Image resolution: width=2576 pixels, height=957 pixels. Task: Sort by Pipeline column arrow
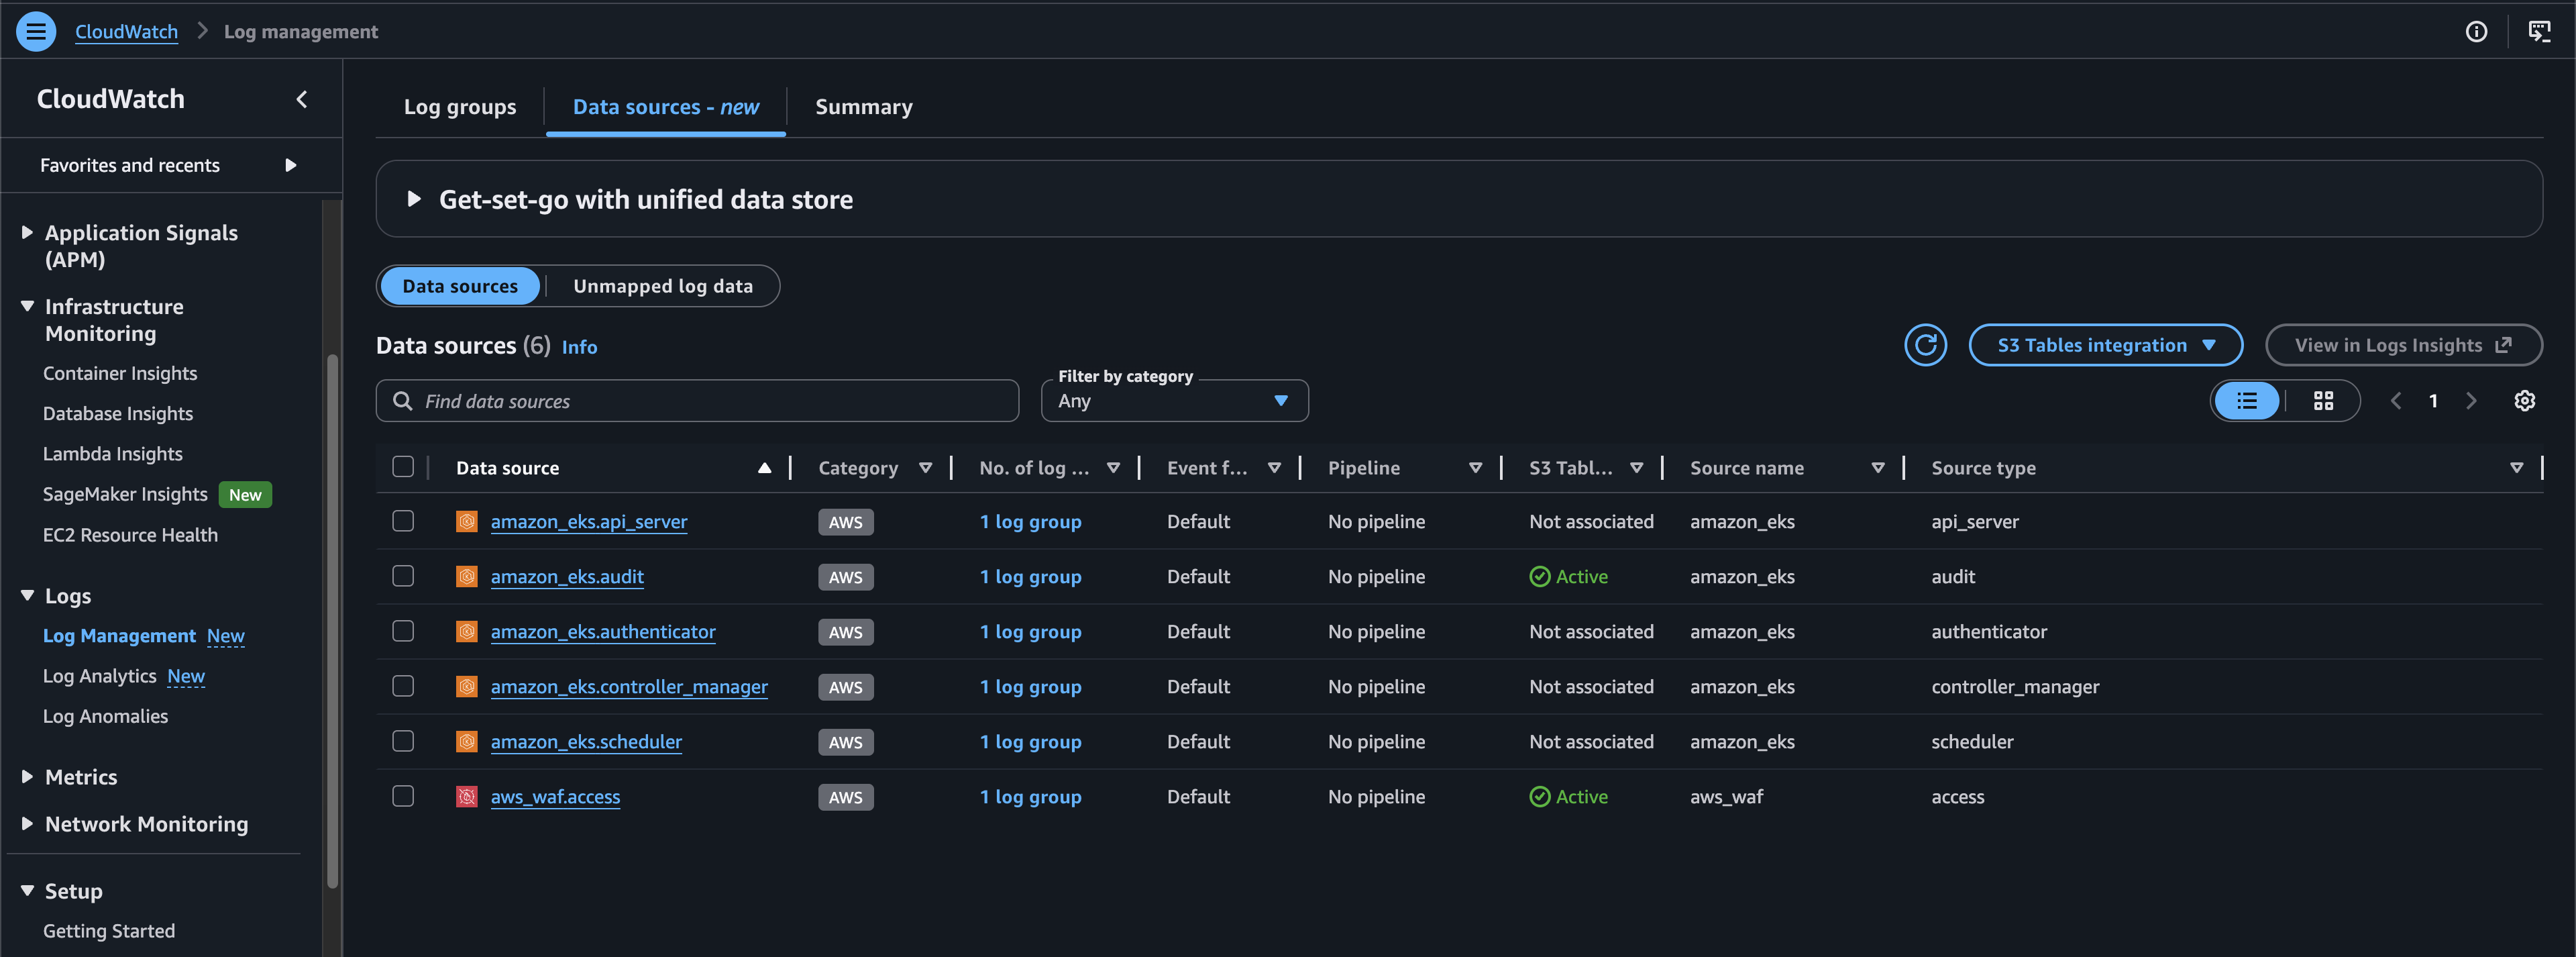coord(1475,468)
